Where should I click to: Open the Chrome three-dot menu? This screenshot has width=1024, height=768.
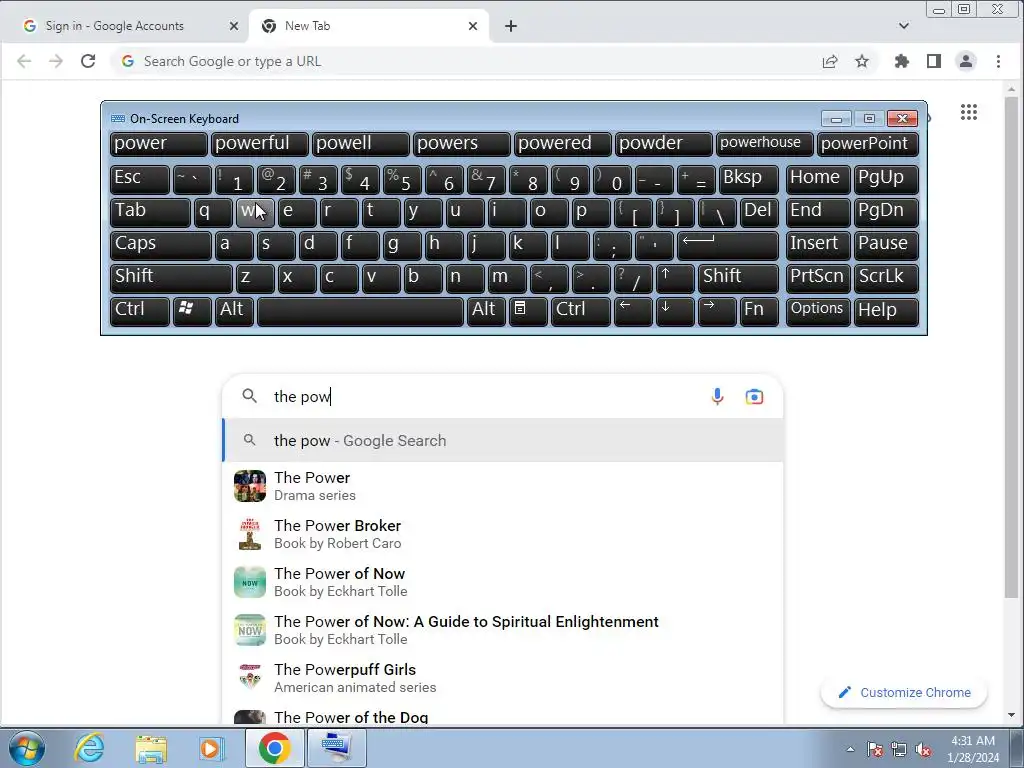pos(999,61)
